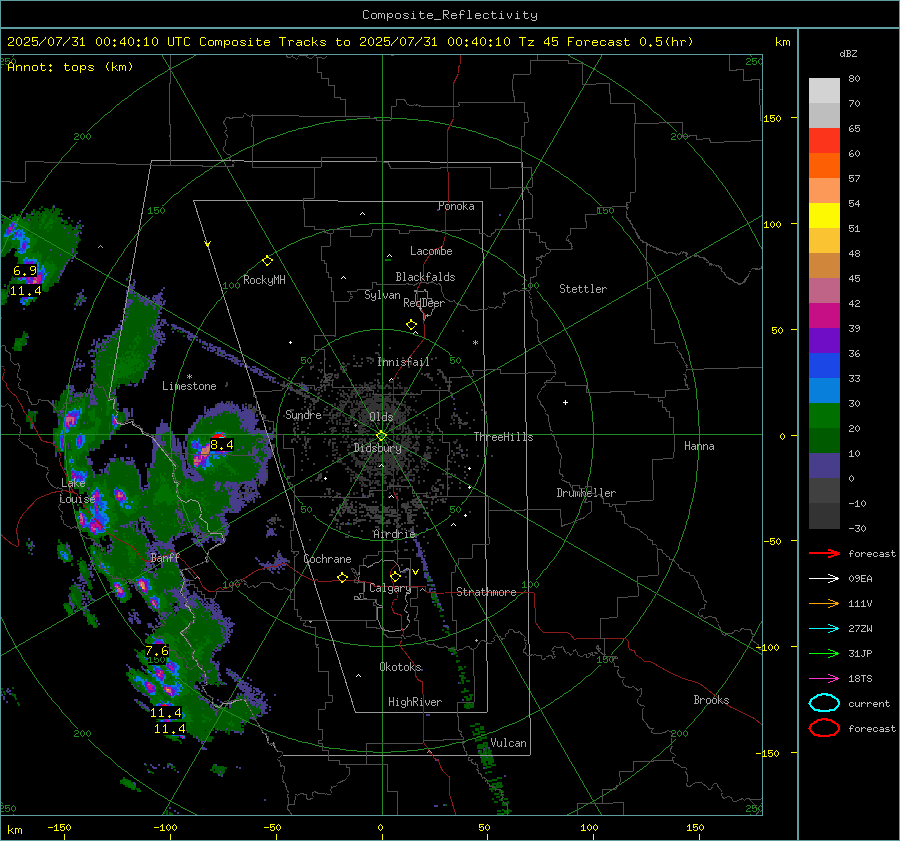The height and width of the screenshot is (841, 900).
Task: Click the Ponoka city label
Action: coord(456,206)
